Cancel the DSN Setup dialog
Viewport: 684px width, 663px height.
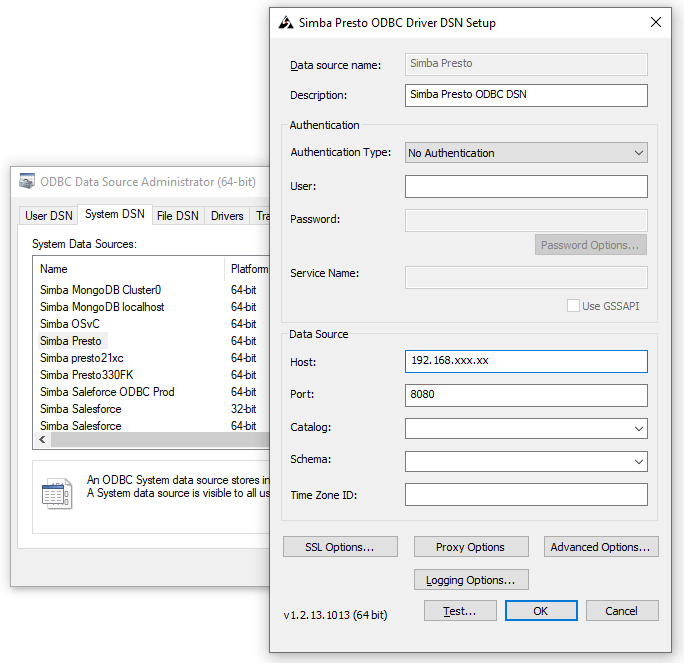pyautogui.click(x=622, y=611)
